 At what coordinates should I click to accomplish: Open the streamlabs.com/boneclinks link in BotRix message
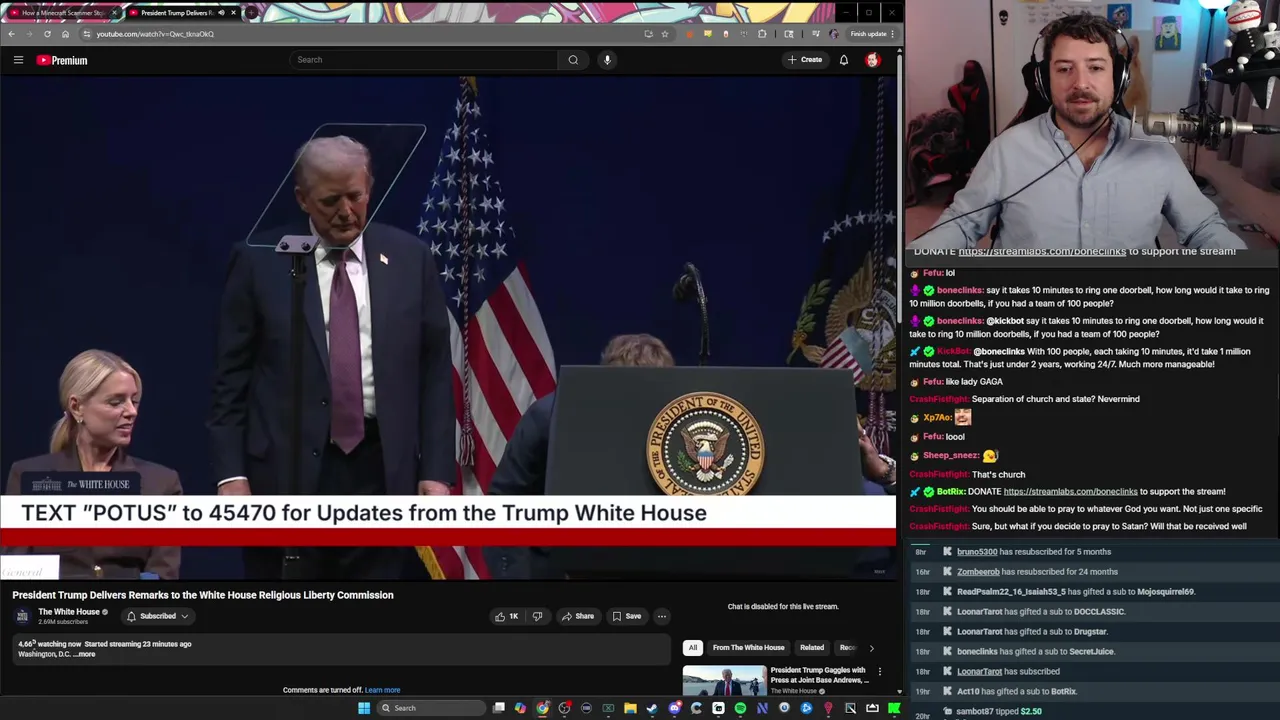tap(1070, 492)
